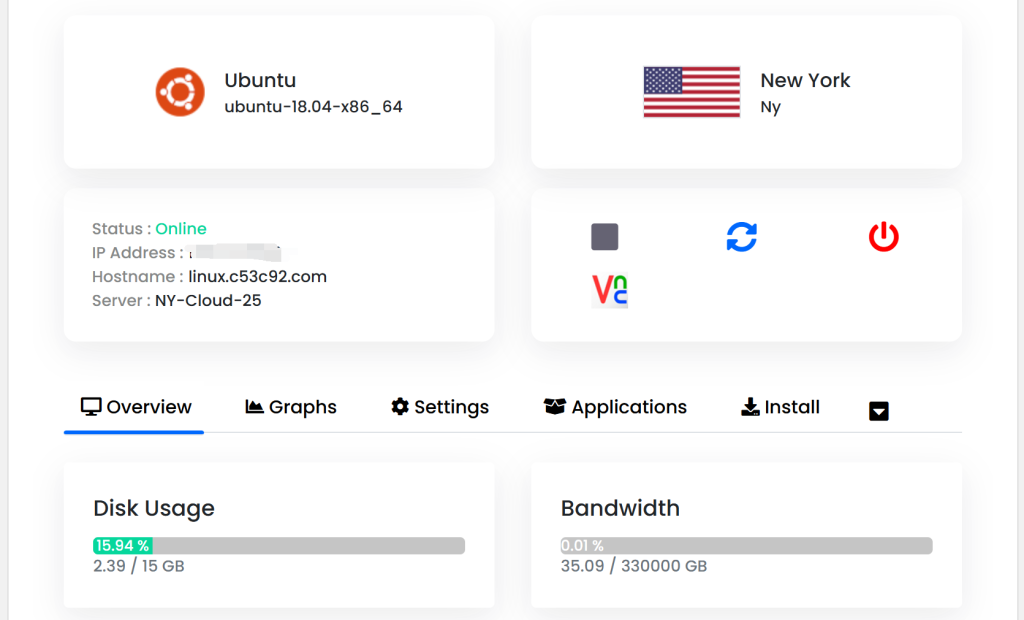
Task: Click the United States flag image
Action: click(691, 92)
